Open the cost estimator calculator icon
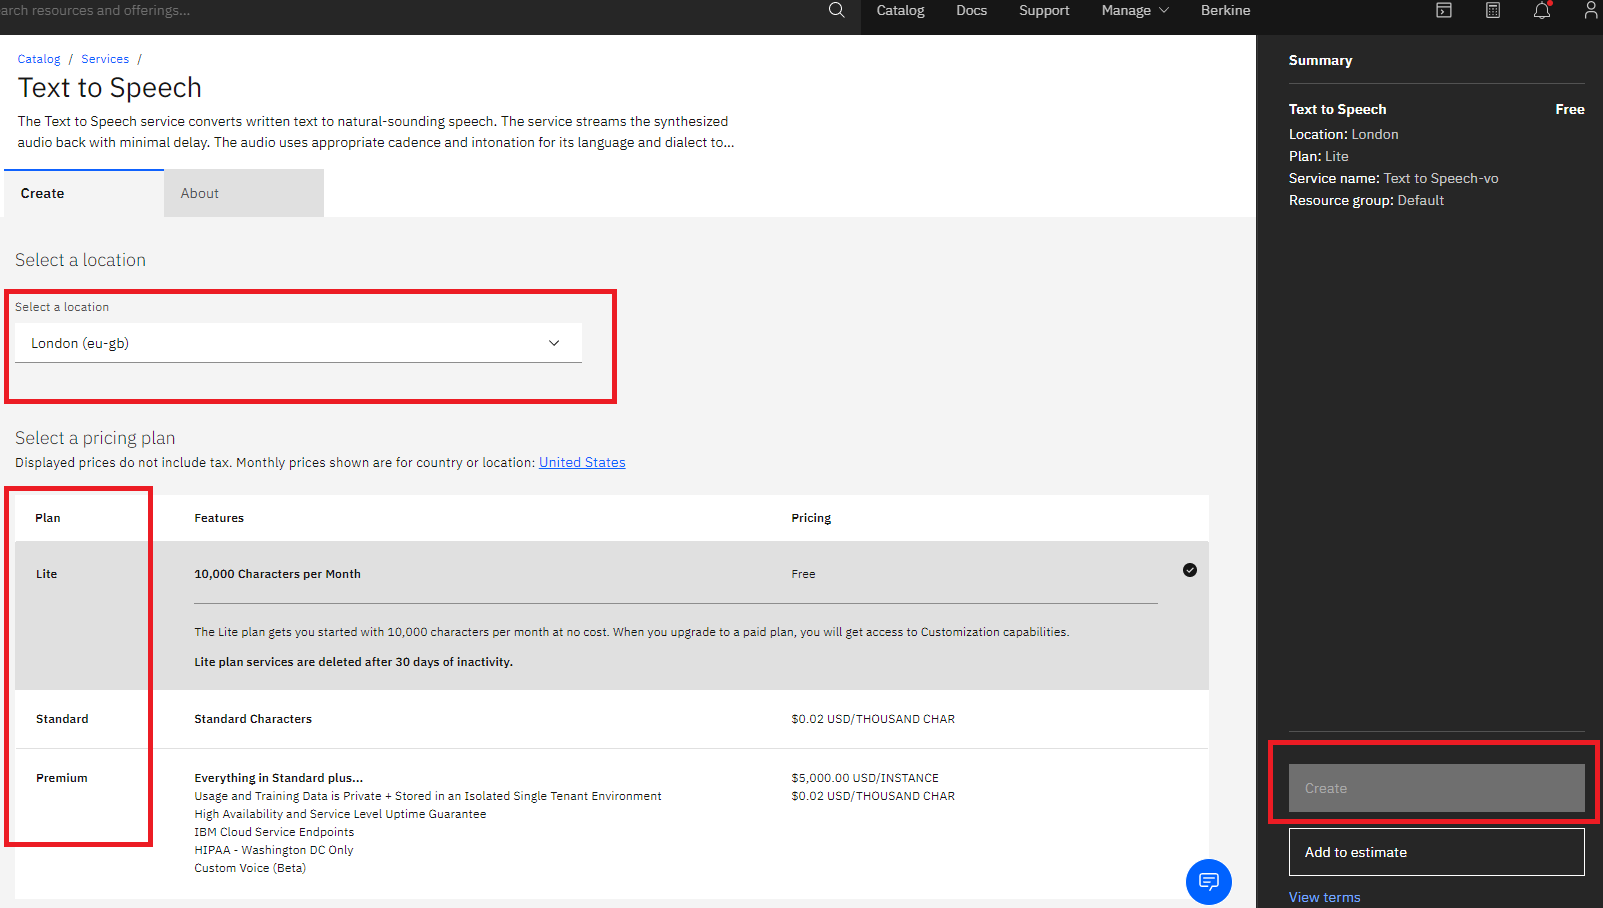This screenshot has width=1603, height=908. click(1493, 10)
